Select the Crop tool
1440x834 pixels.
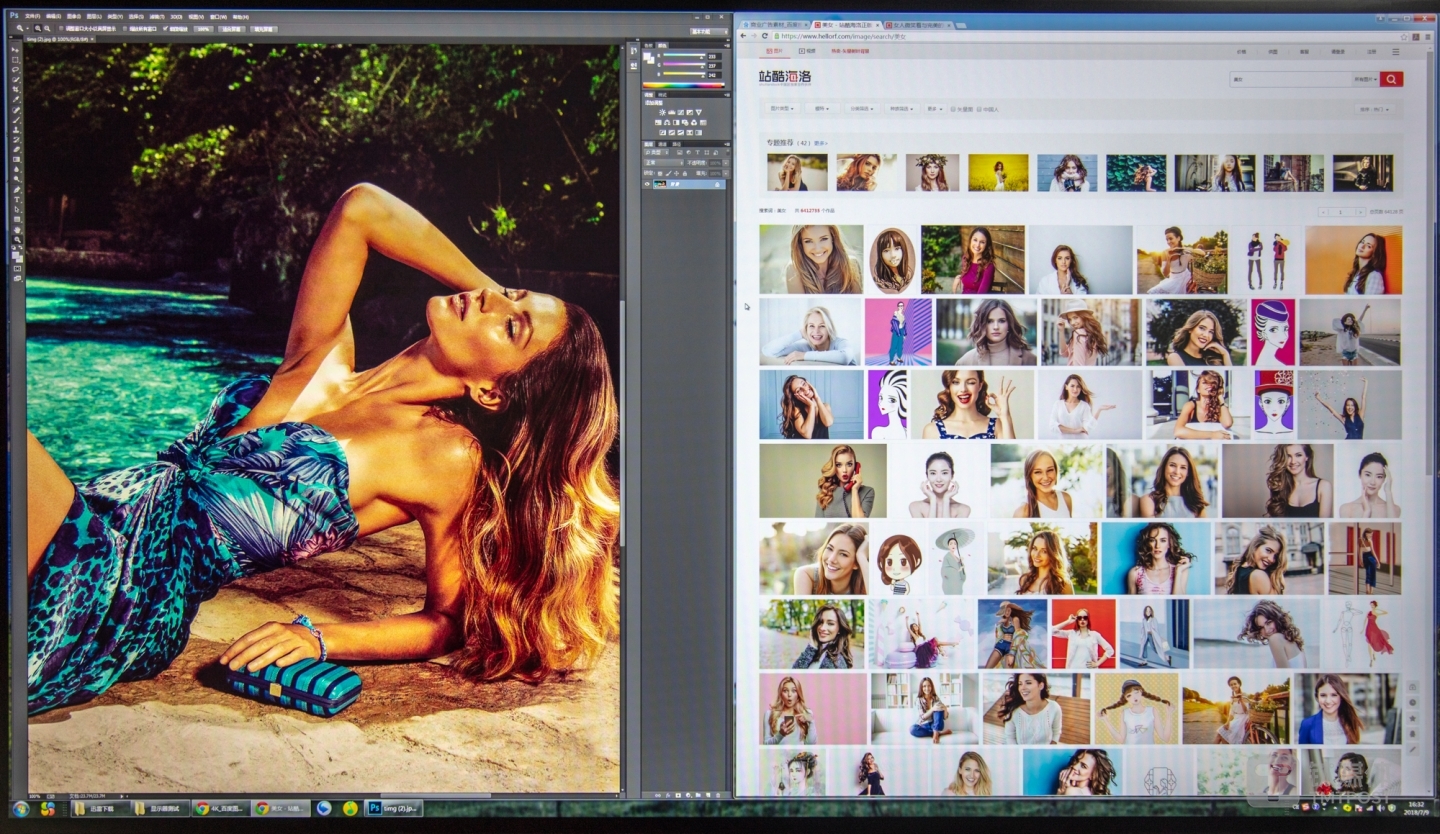coord(16,89)
